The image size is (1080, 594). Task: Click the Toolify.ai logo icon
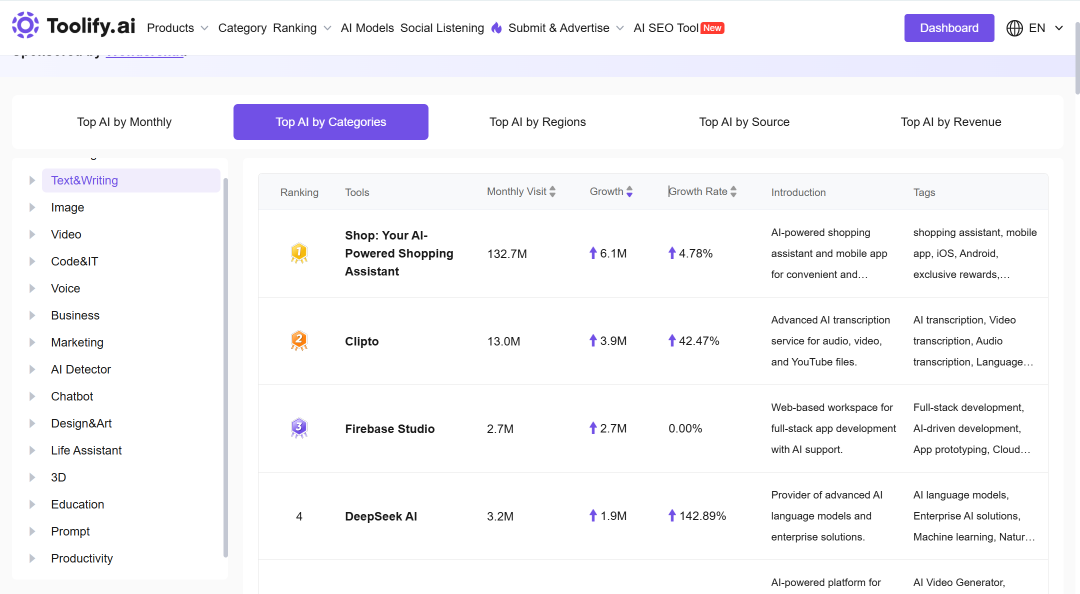pyautogui.click(x=25, y=25)
